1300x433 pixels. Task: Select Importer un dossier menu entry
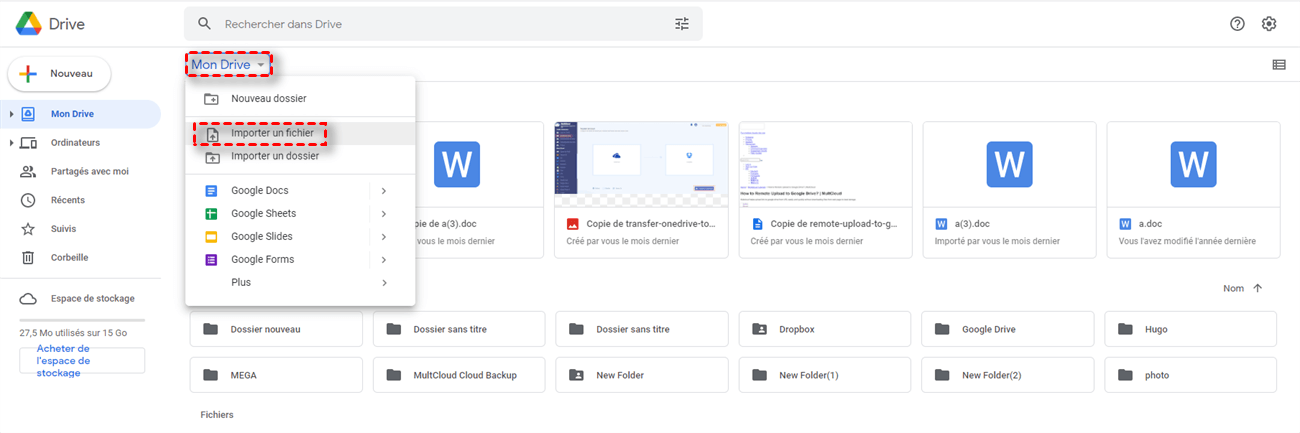tap(274, 157)
